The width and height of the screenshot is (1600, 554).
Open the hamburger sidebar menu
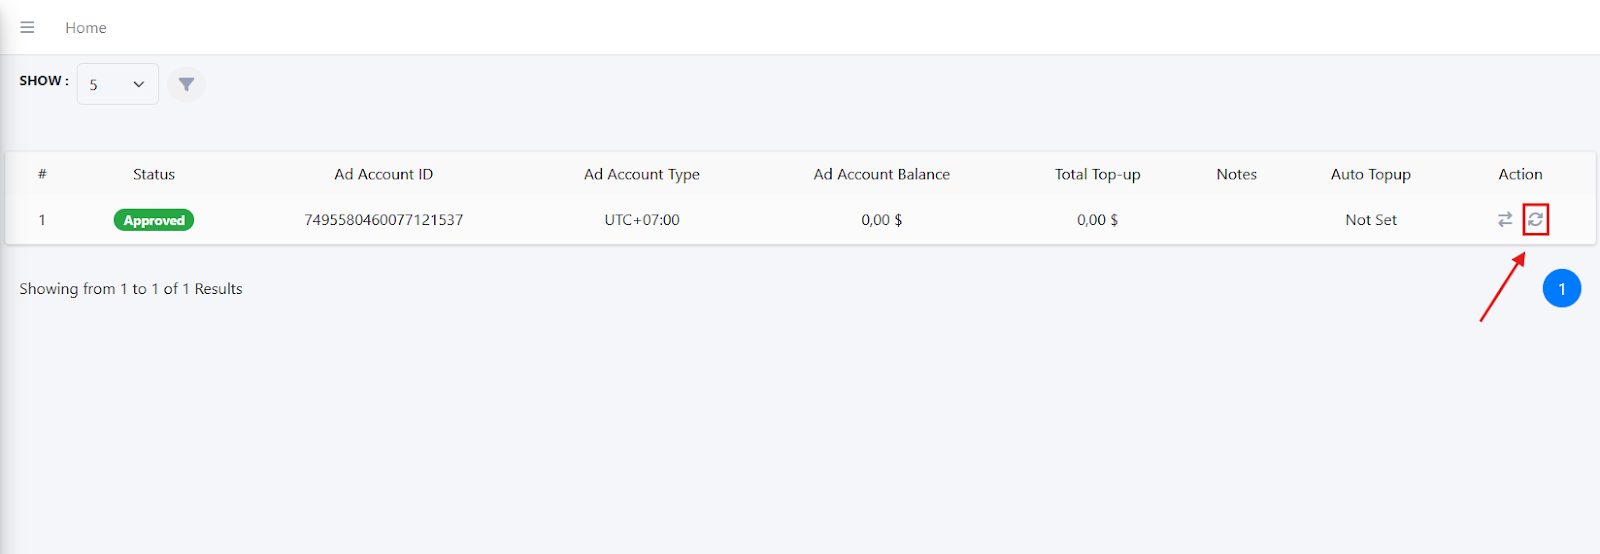(27, 27)
